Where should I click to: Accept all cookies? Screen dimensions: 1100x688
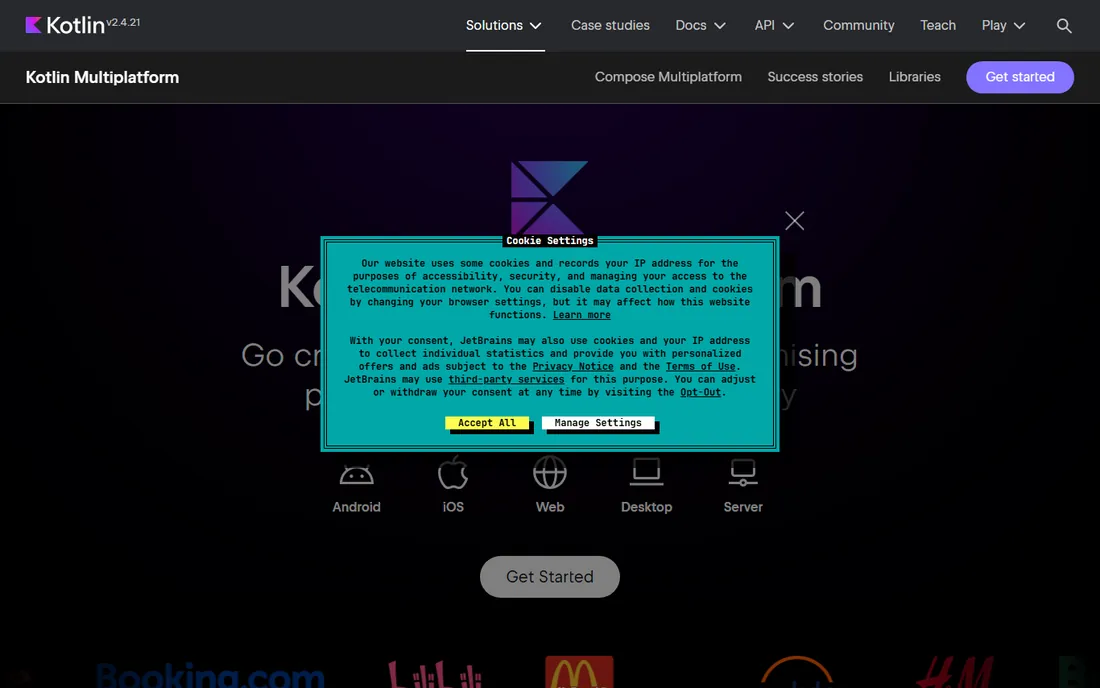487,423
